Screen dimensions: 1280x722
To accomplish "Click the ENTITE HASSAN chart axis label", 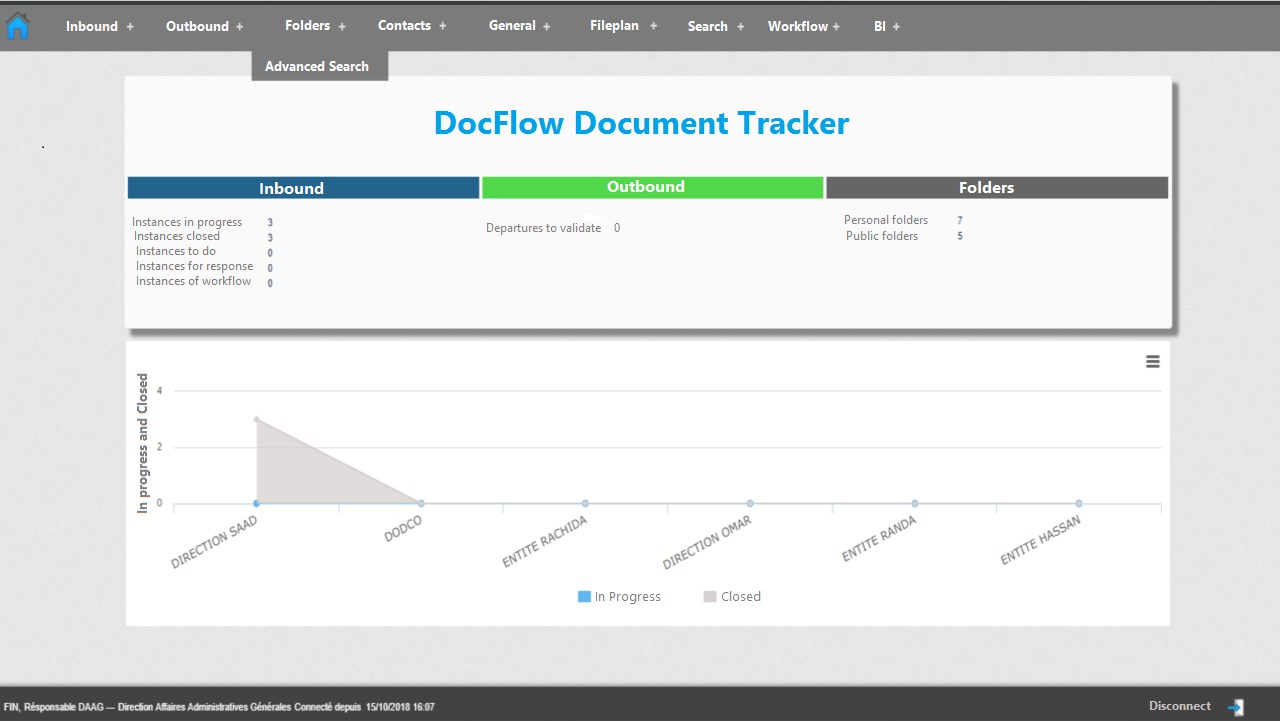I will click(1041, 540).
